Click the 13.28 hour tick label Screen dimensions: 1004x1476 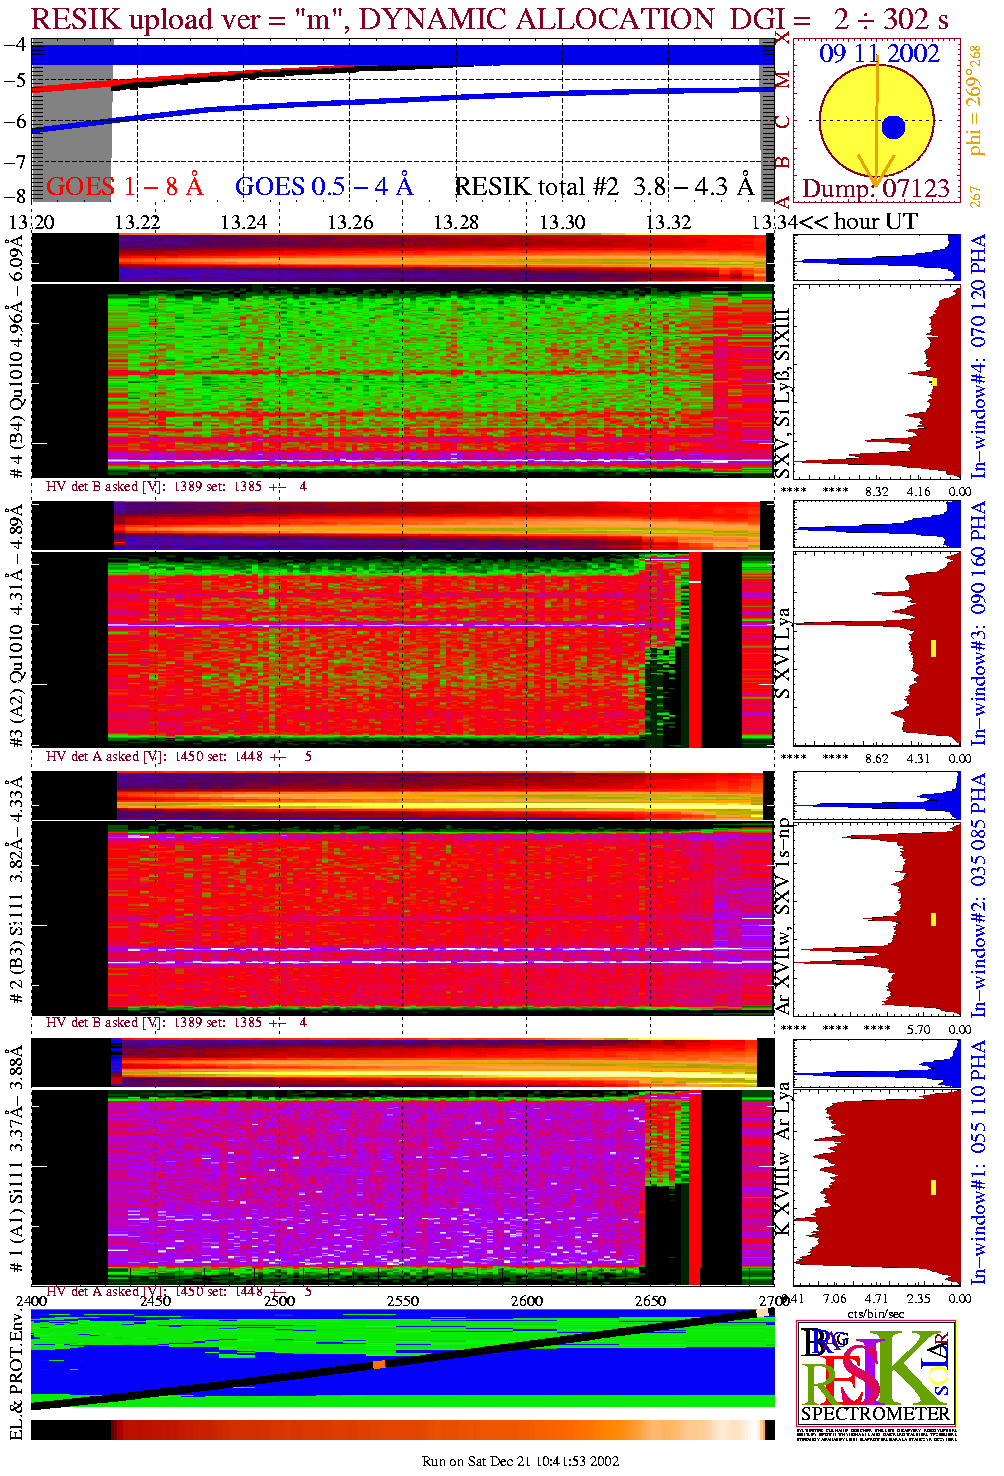[x=456, y=222]
